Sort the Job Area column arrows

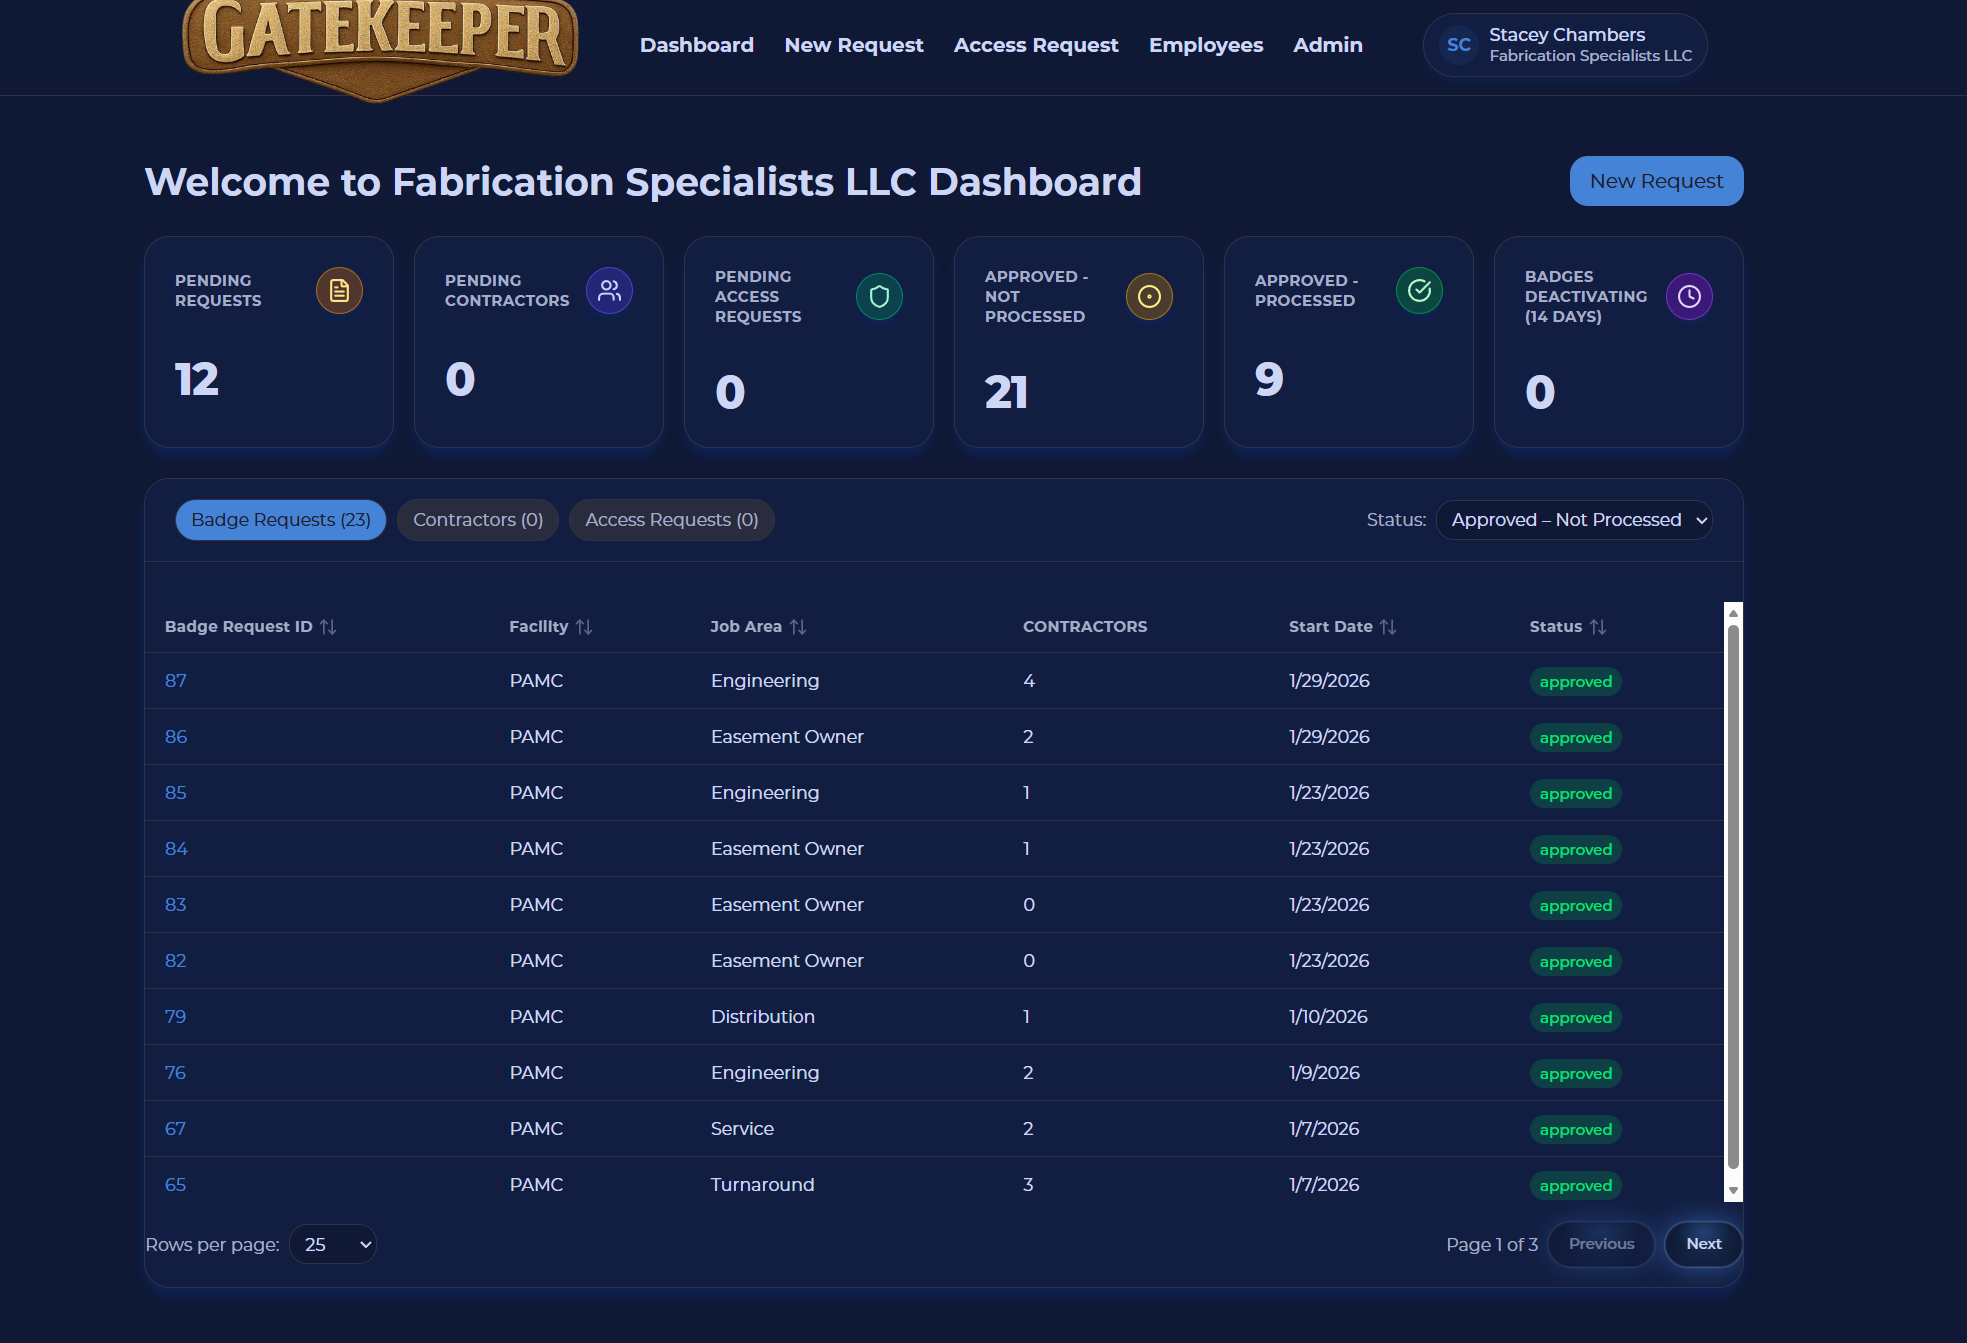(798, 627)
